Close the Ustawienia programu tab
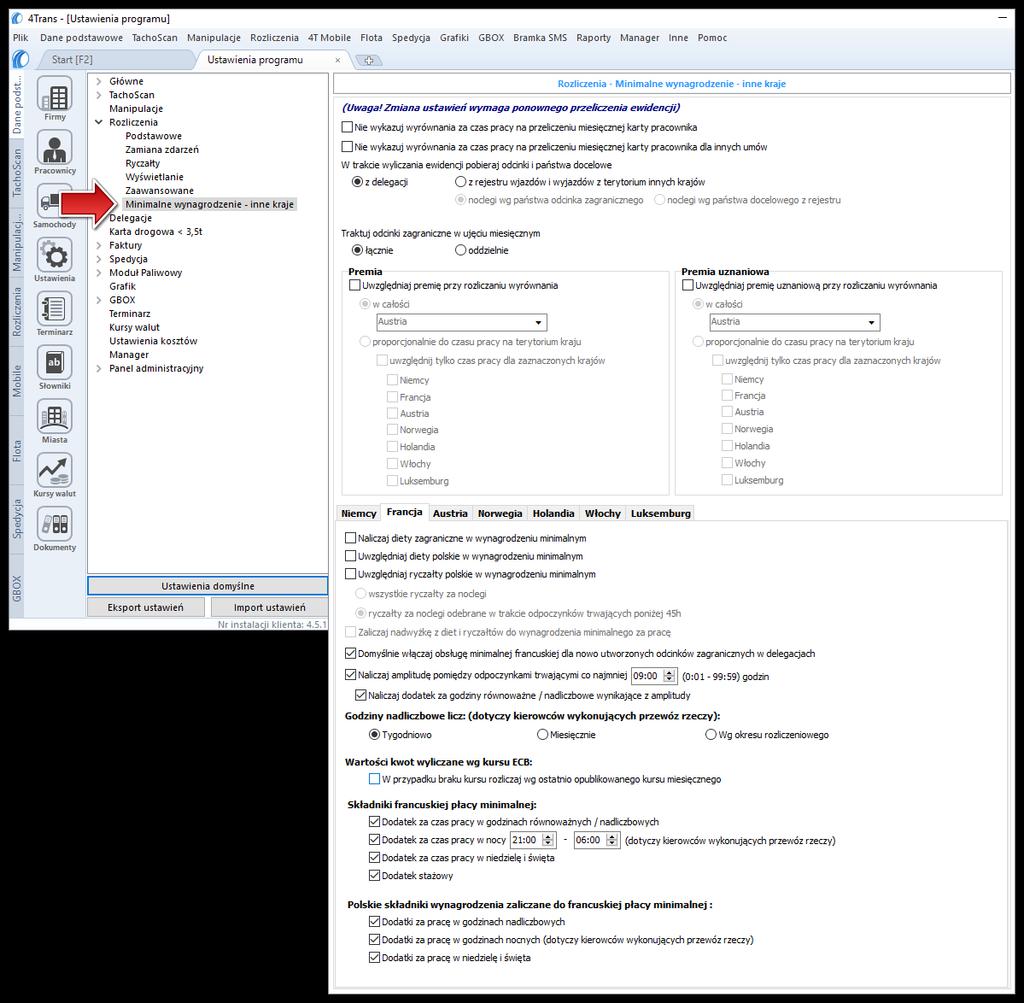Image resolution: width=1024 pixels, height=1003 pixels. [x=338, y=60]
